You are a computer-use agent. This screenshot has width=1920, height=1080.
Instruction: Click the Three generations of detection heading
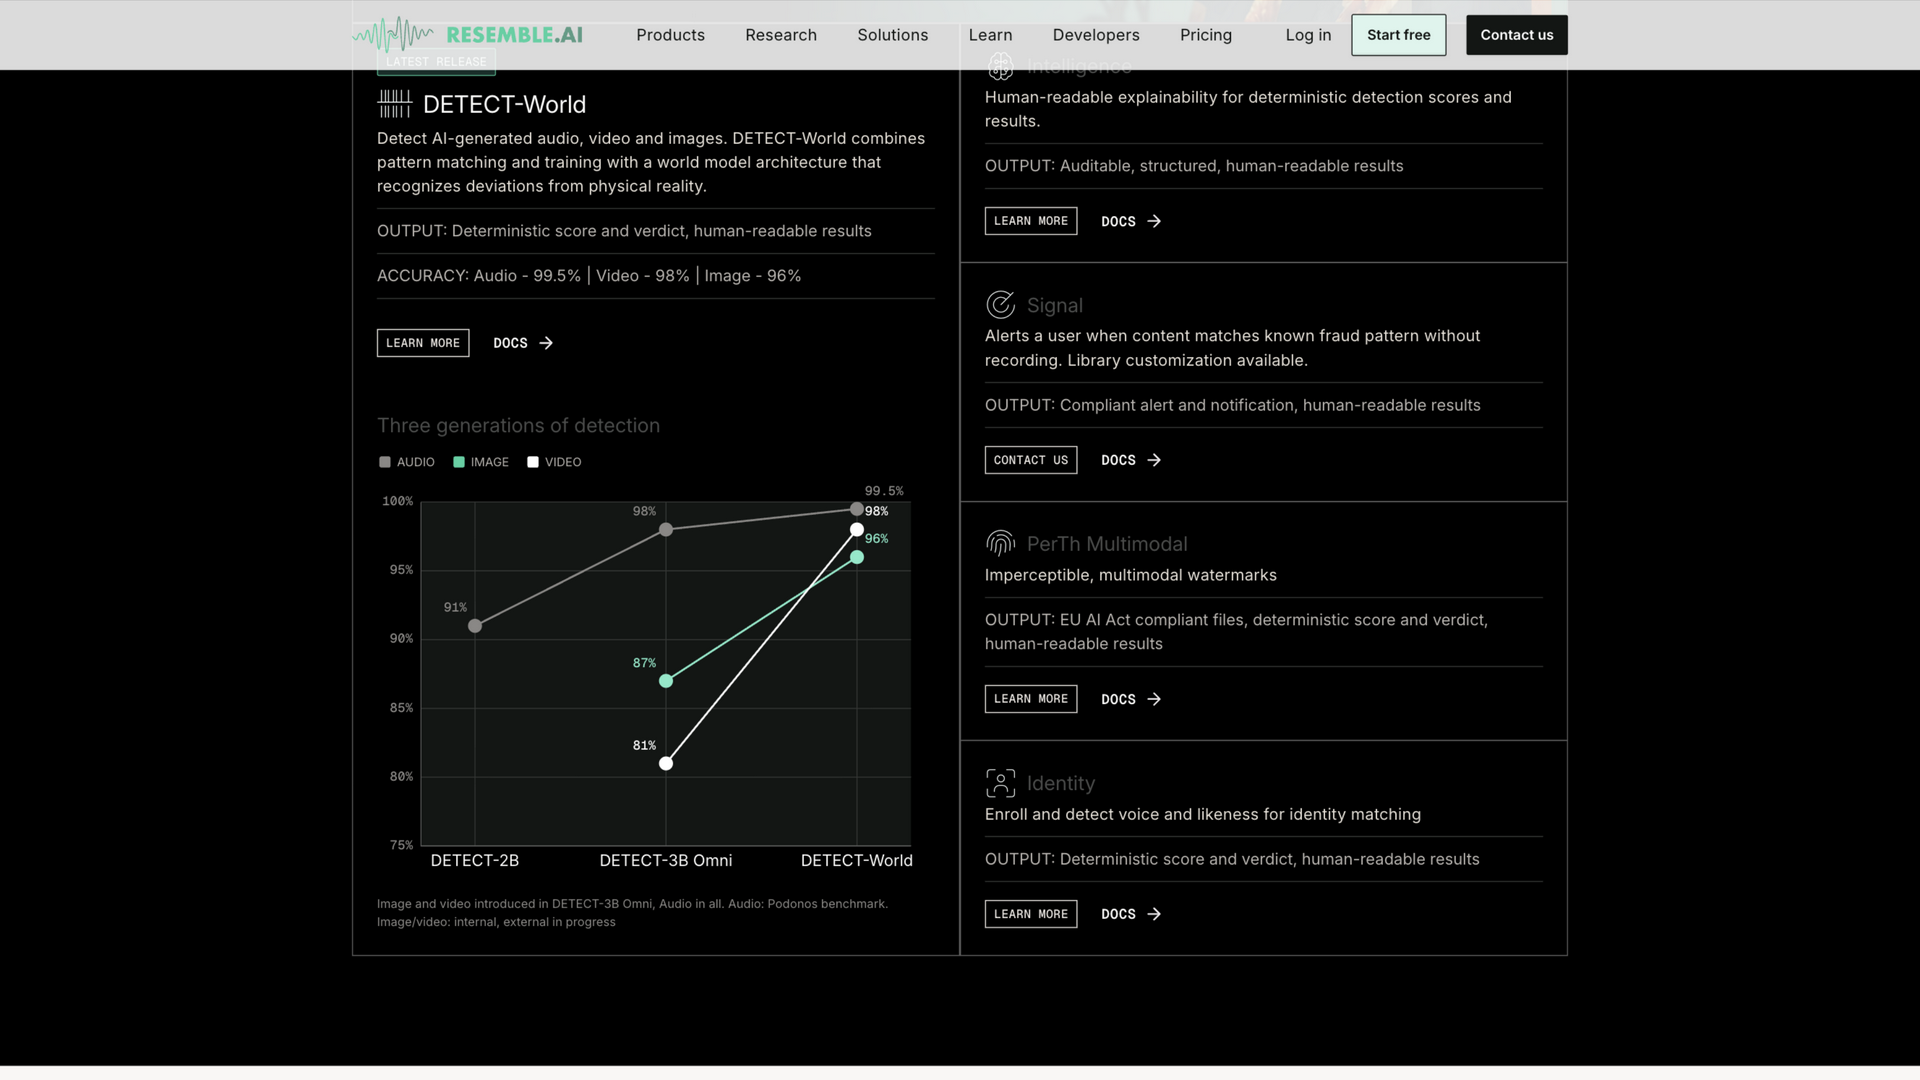click(x=518, y=426)
